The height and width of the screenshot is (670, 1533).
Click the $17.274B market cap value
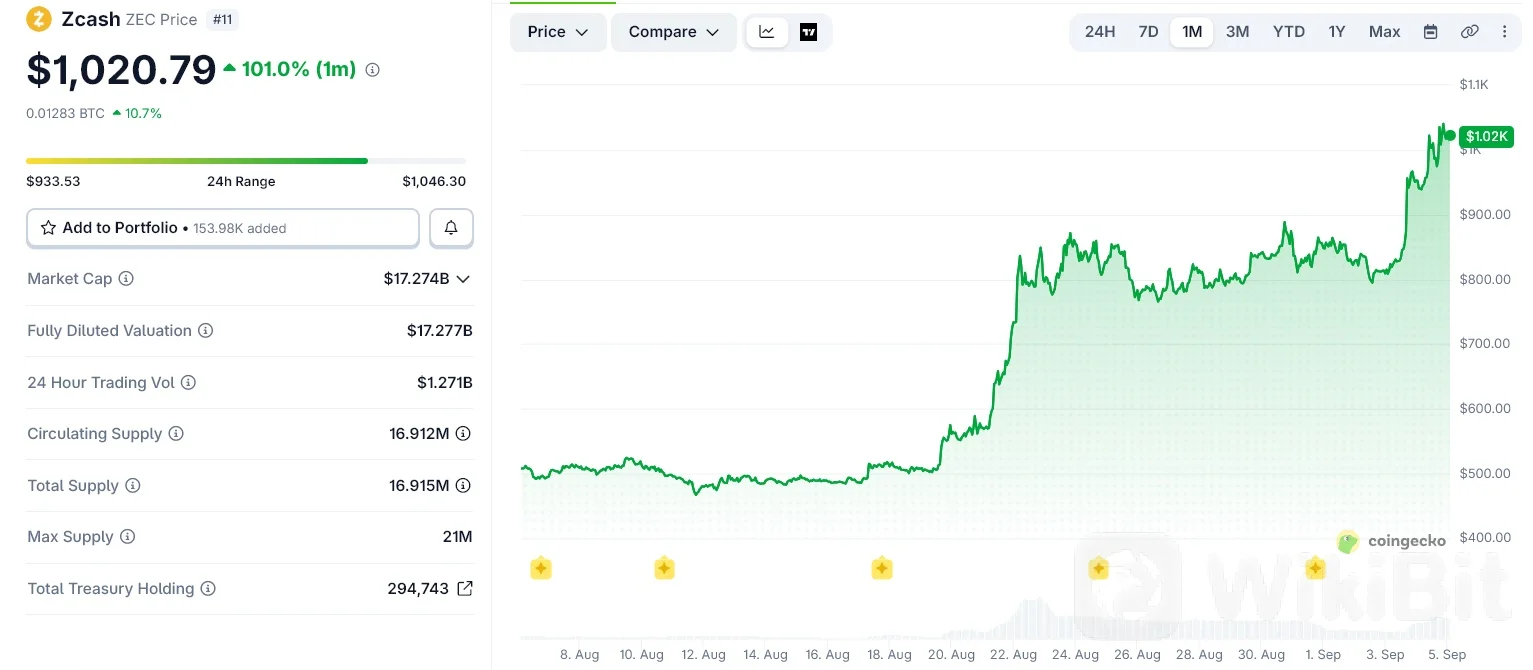coord(416,279)
